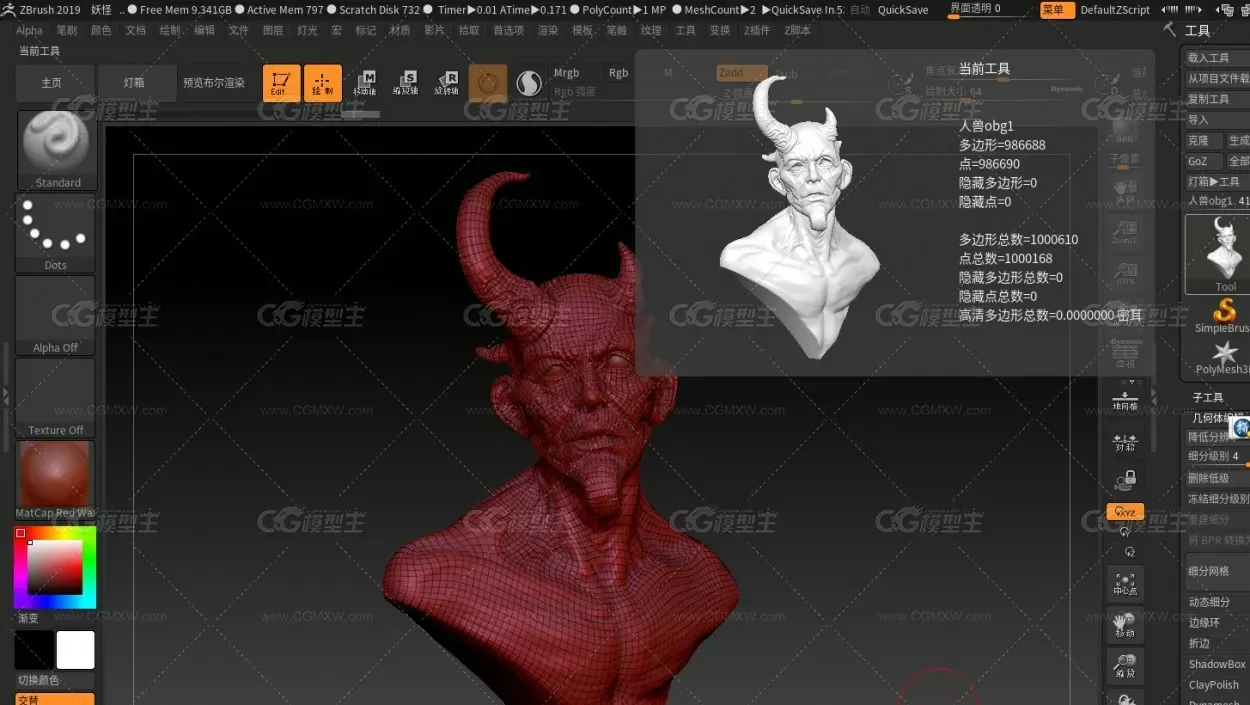Activate the Draw (绘制) mode button

pos(323,83)
